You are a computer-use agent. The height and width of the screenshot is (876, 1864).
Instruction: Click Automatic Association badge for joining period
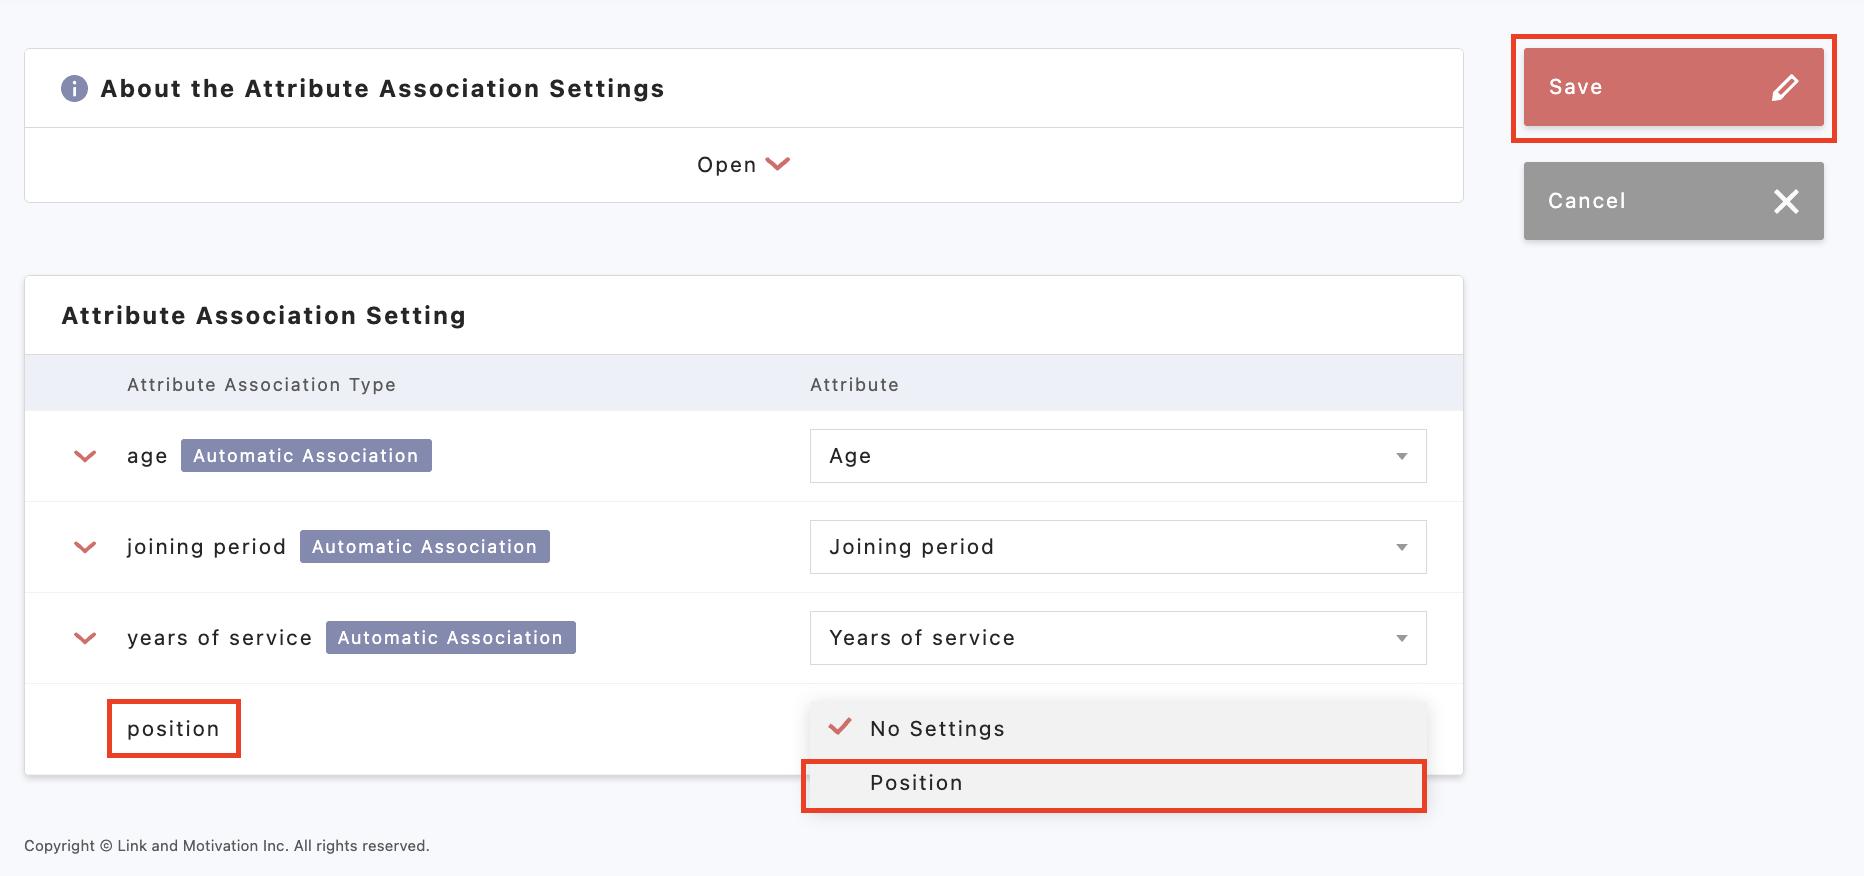click(424, 547)
